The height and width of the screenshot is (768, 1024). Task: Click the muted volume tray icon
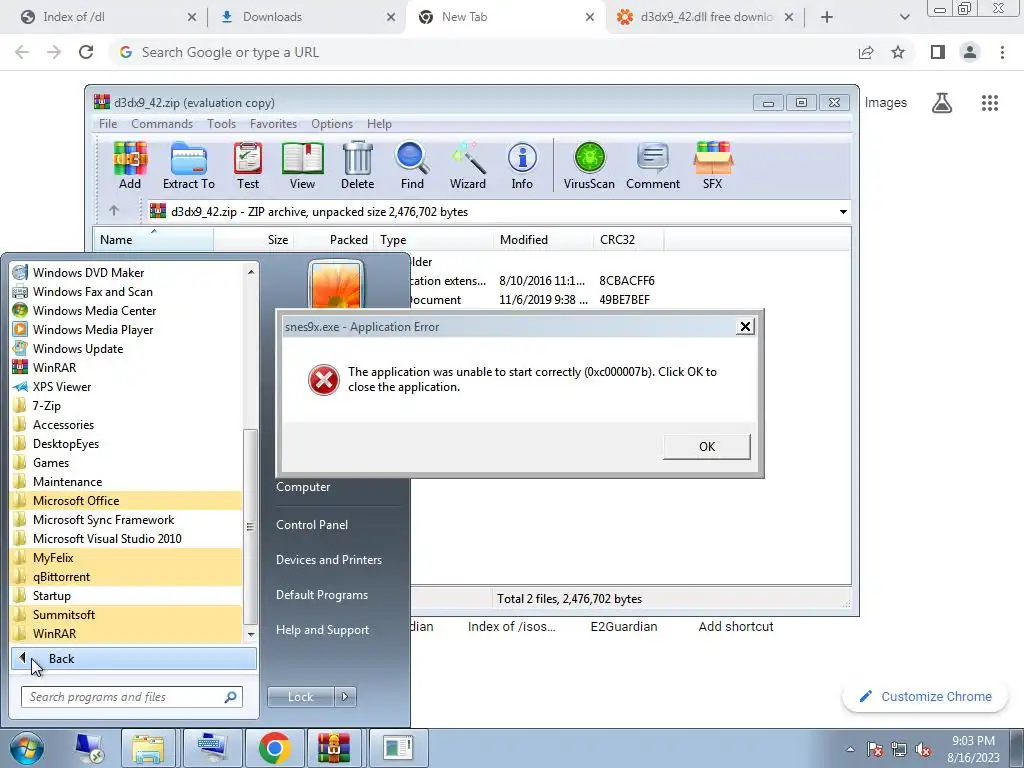click(923, 750)
